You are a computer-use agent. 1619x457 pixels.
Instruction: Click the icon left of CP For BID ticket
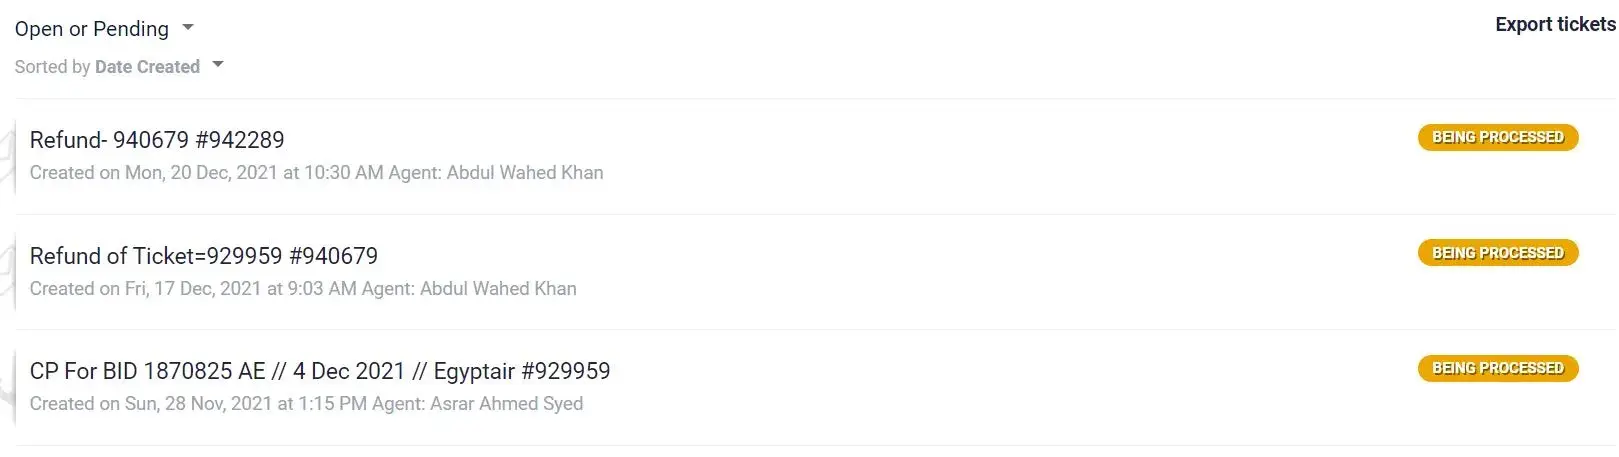pos(8,388)
